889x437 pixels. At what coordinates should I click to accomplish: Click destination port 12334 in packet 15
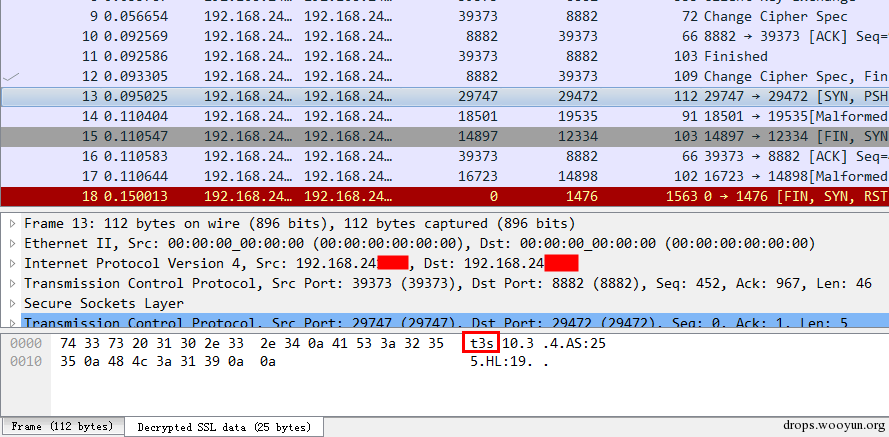tap(577, 136)
